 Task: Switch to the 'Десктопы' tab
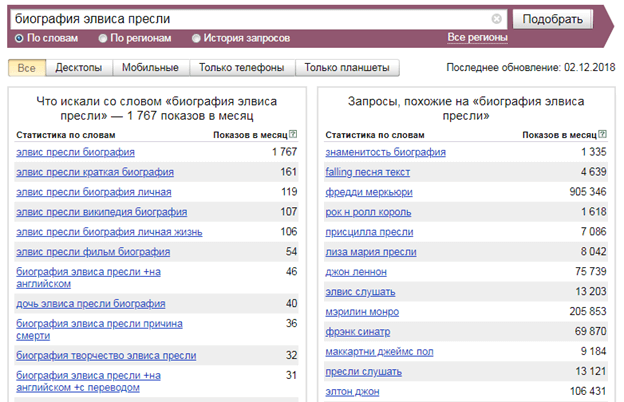[x=79, y=68]
